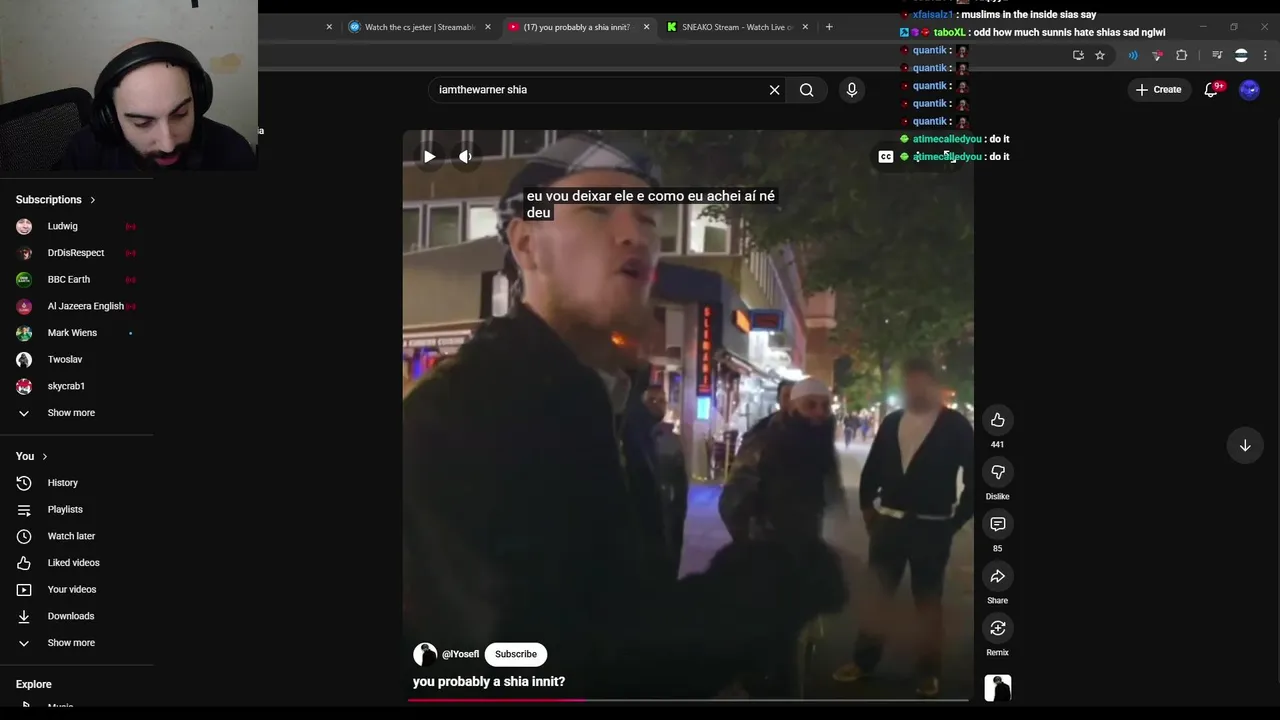
Task: Open YouTube notifications bell
Action: 1211,90
